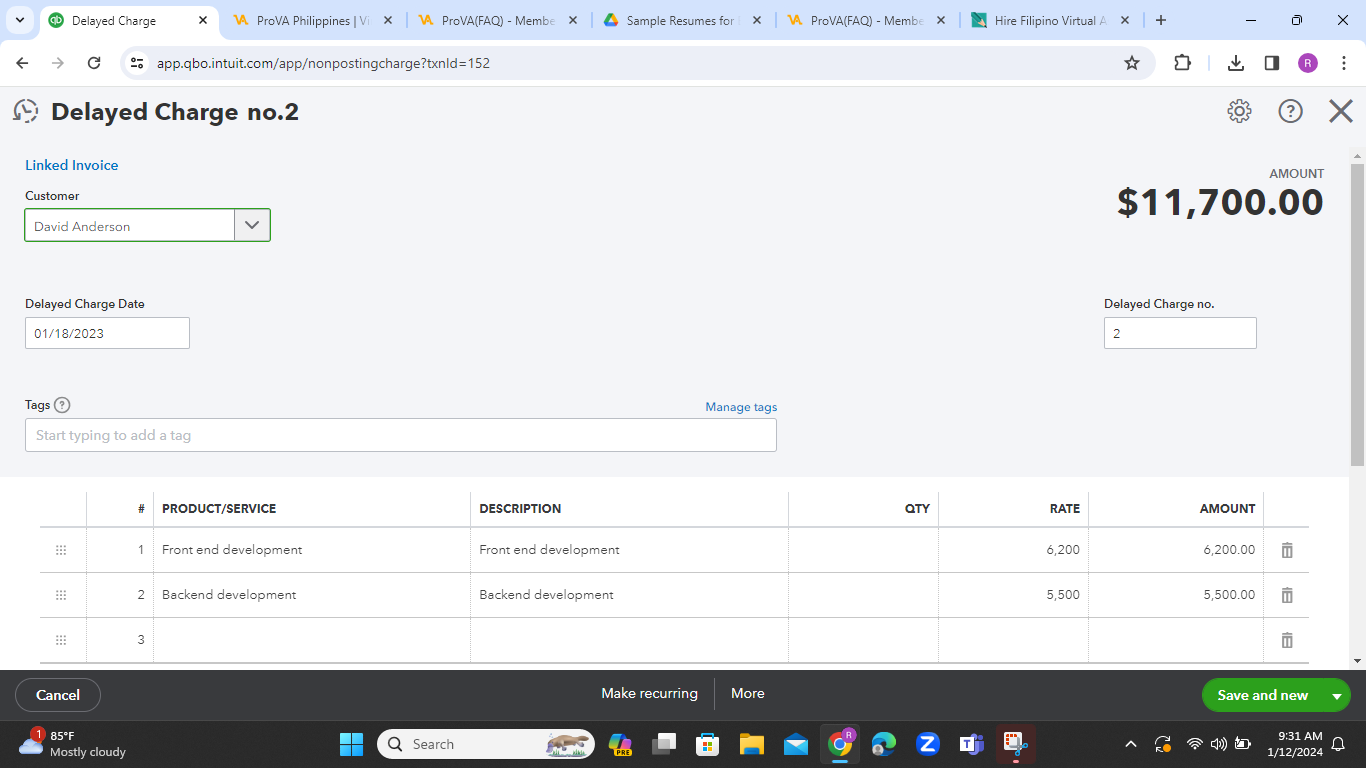1366x768 pixels.
Task: Expand the Customer dropdown arrow
Action: [252, 225]
